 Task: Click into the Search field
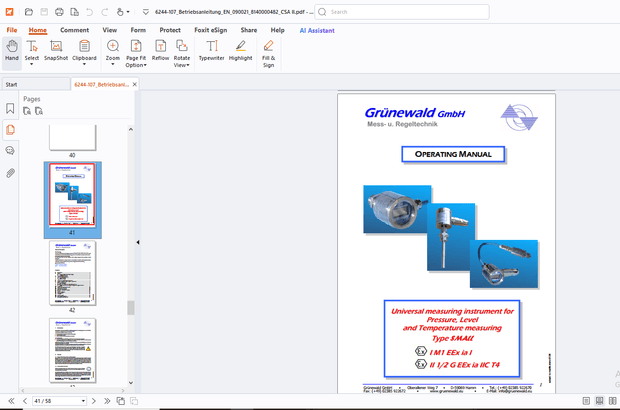[x=402, y=12]
